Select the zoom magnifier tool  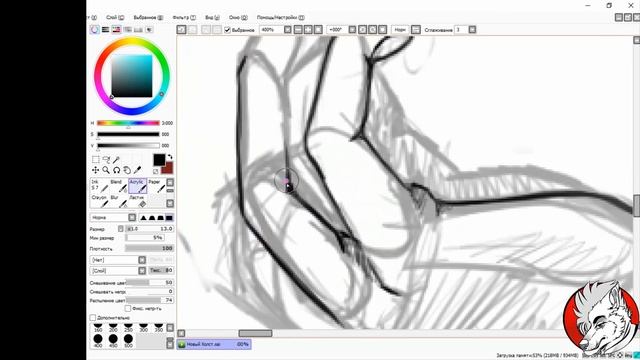(x=106, y=170)
